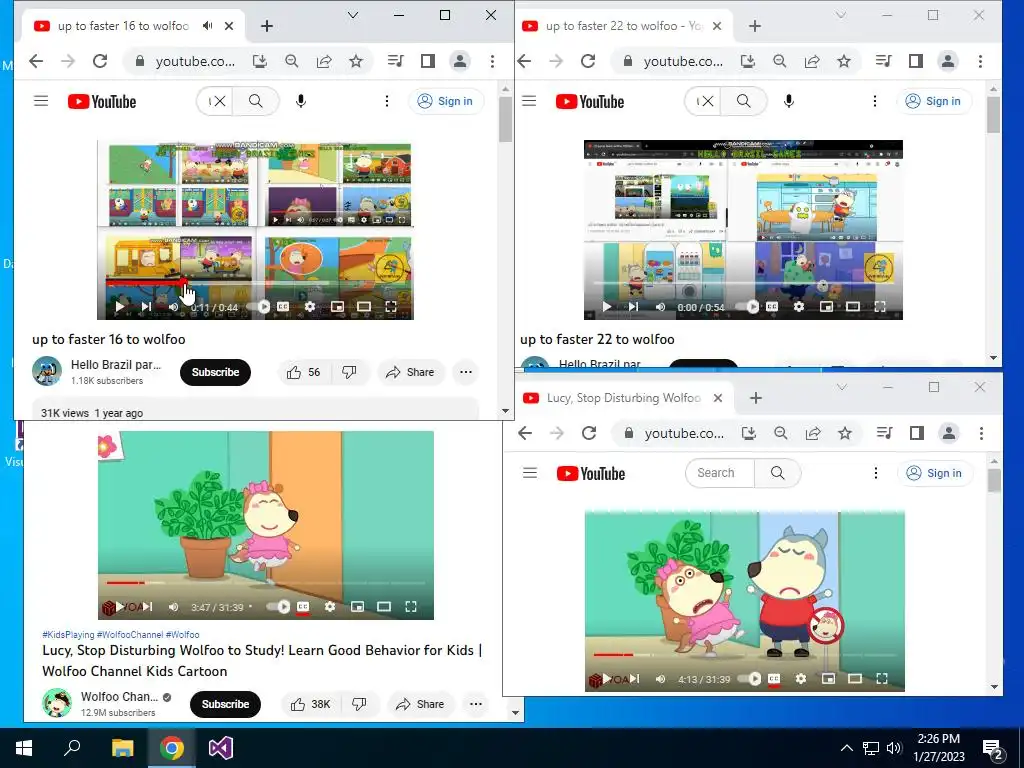Open media controls in 'up to faster 22' window toolbar
1024x768 pixels.
[x=884, y=61]
